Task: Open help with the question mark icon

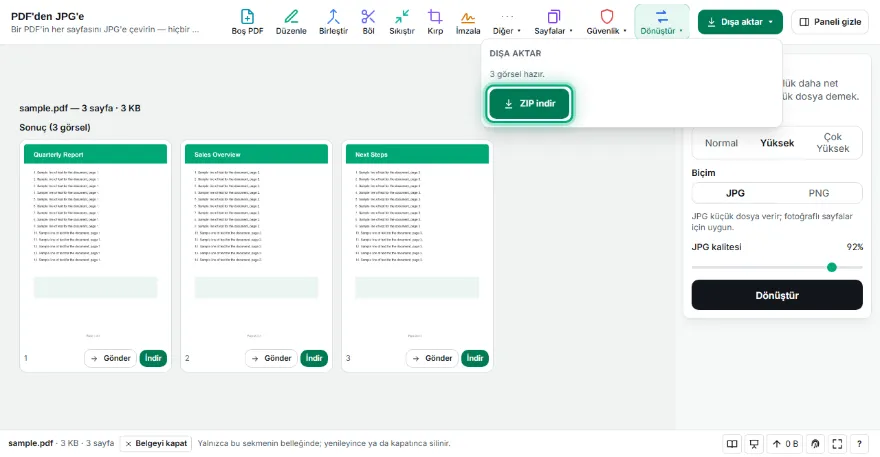Action: [859, 444]
